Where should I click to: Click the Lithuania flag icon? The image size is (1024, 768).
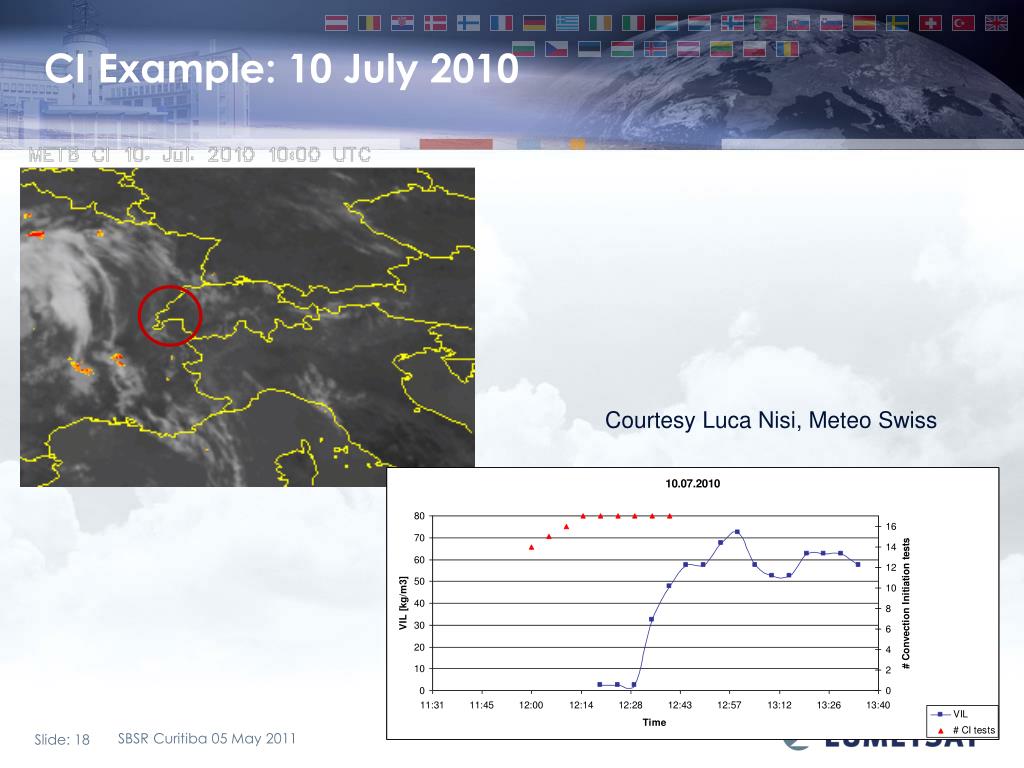point(721,49)
